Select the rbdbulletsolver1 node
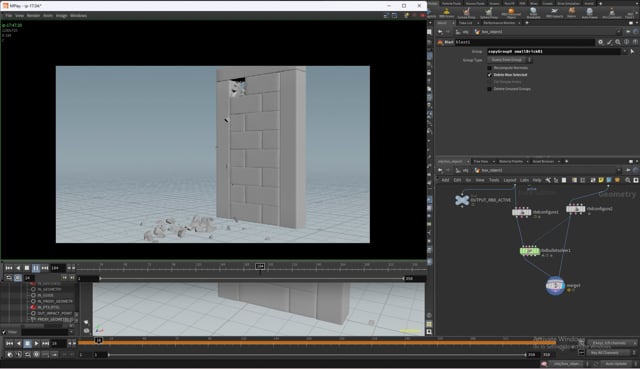This screenshot has width=640, height=369. click(x=530, y=251)
